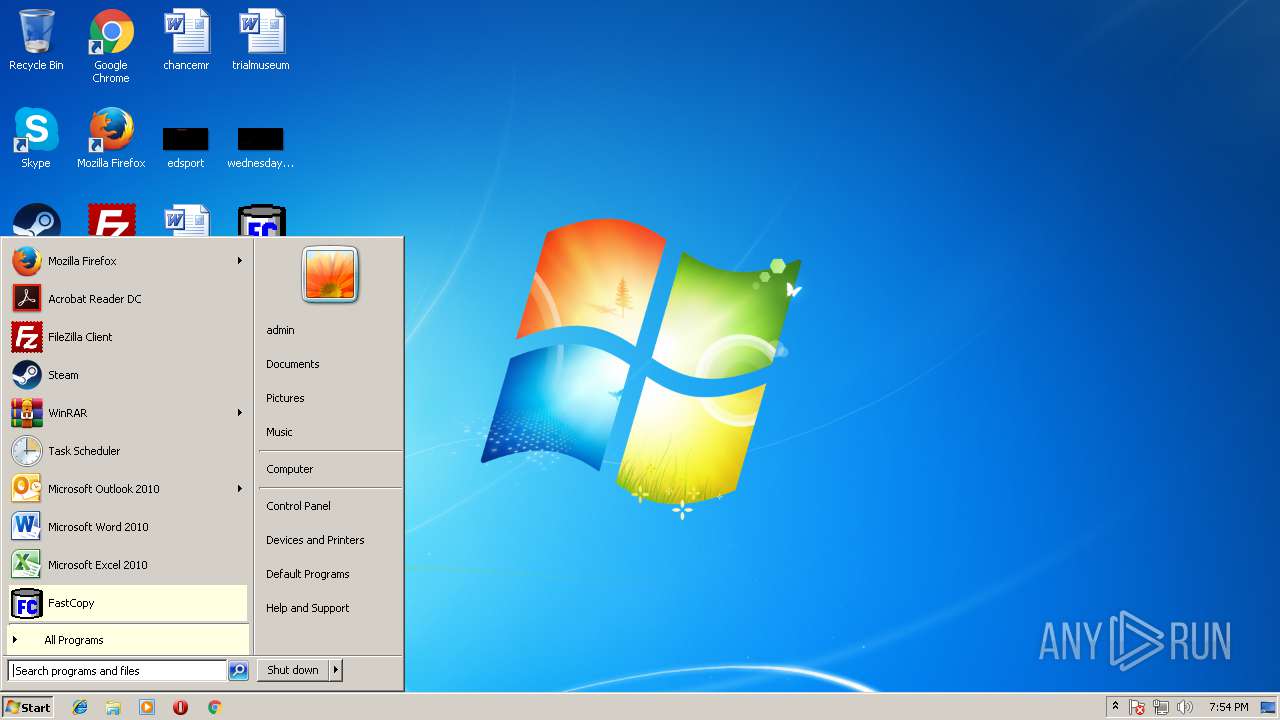
Task: Launch Microsoft Excel 2010 from Start menu
Action: [127, 565]
